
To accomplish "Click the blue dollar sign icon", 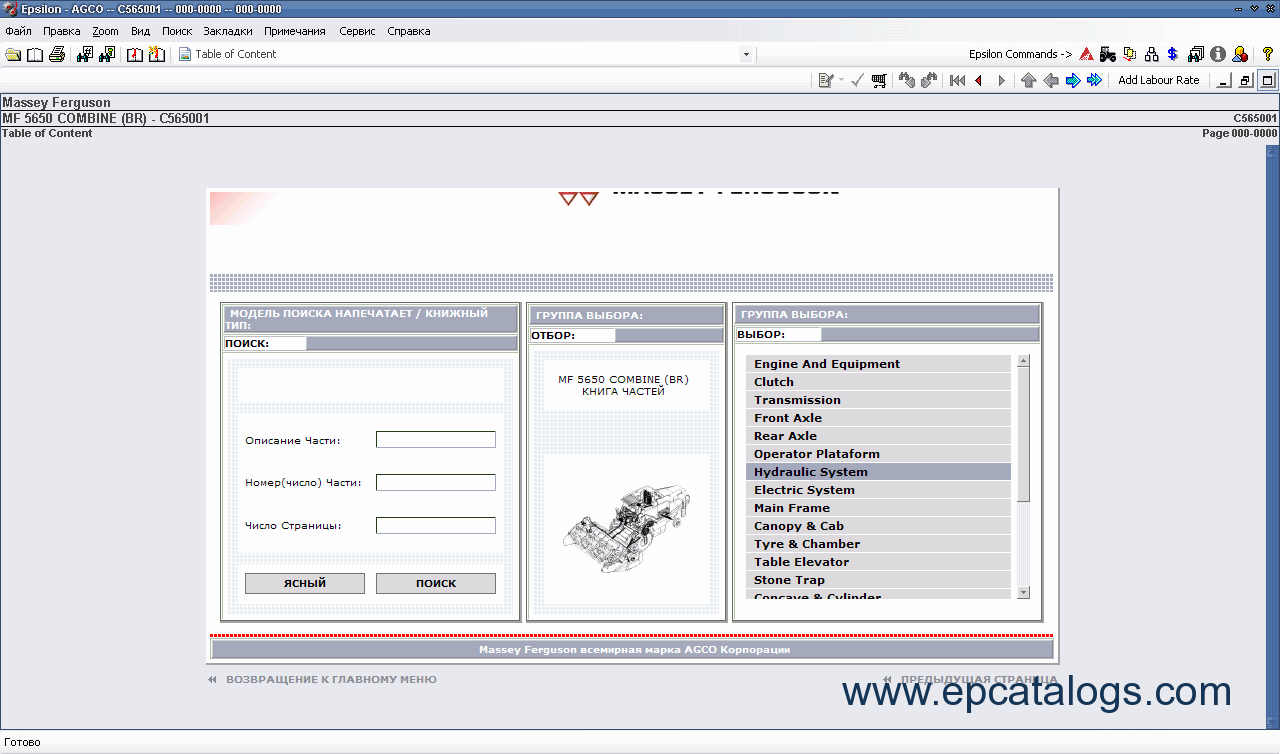I will [x=1173, y=54].
